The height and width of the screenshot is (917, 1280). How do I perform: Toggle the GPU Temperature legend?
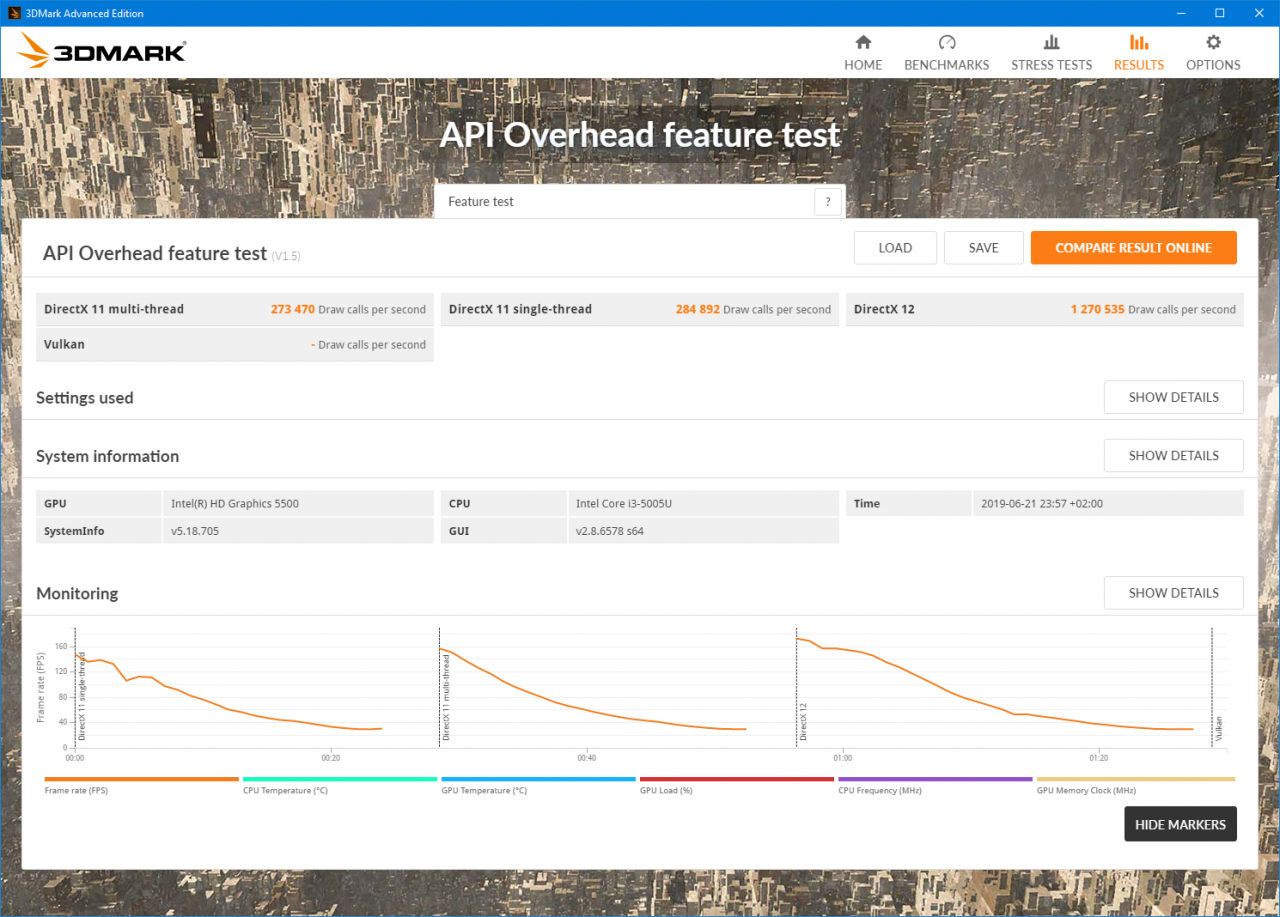538,785
